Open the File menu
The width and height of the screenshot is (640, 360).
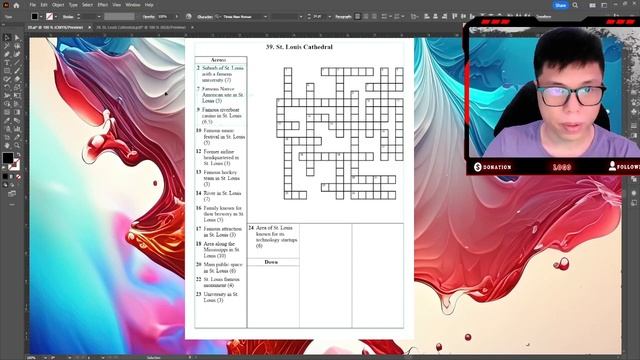click(x=33, y=5)
